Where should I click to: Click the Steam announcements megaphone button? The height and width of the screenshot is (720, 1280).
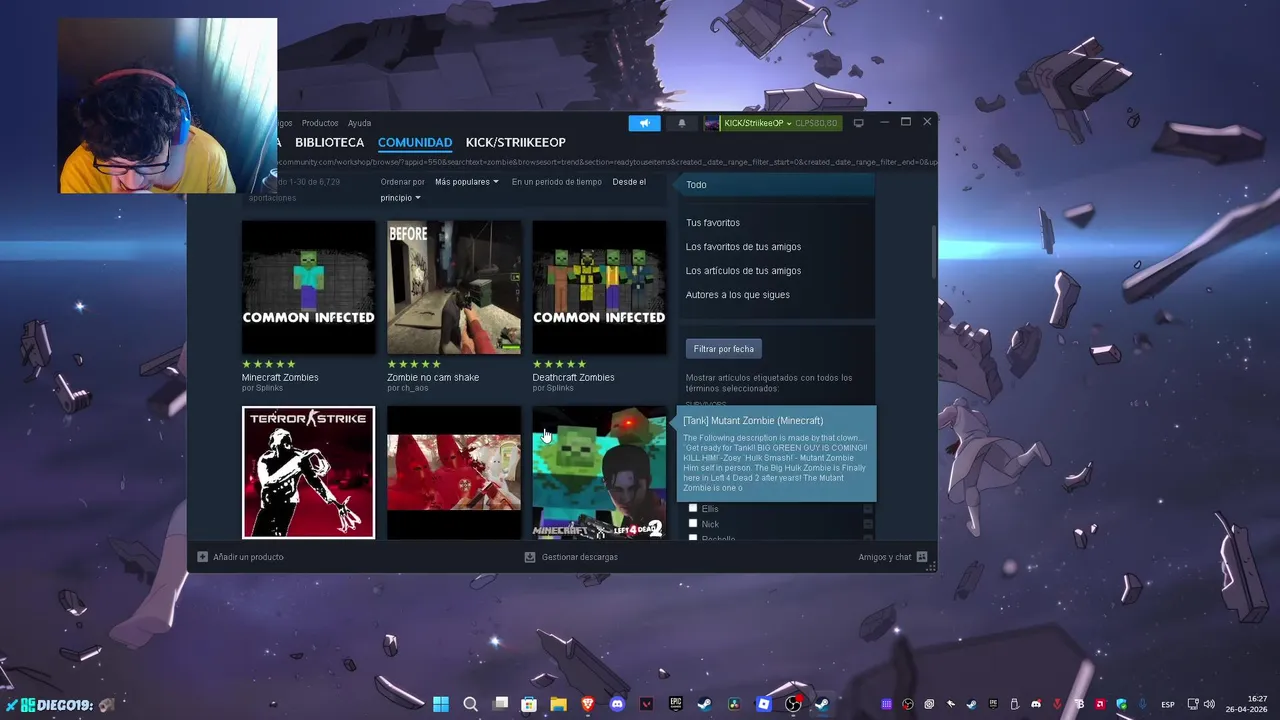[x=645, y=123]
